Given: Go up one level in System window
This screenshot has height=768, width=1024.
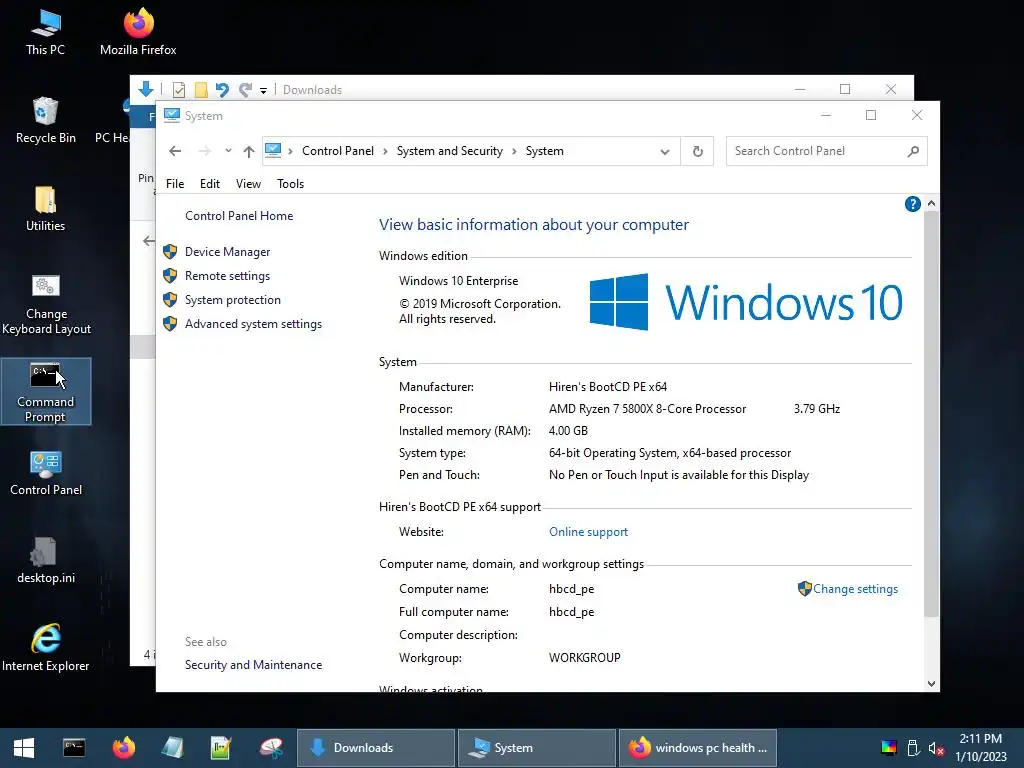Looking at the screenshot, I should [x=248, y=151].
